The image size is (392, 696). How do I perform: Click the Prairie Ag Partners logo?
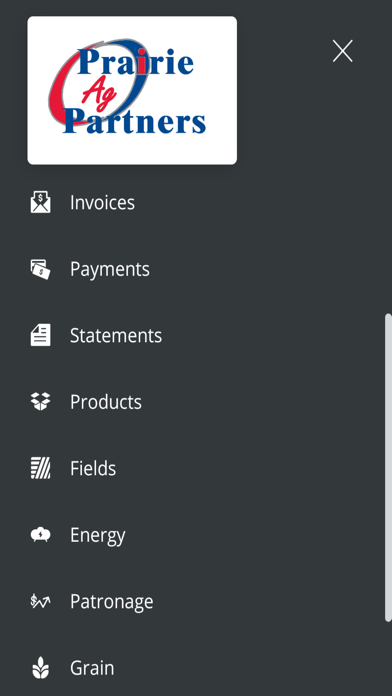pos(132,91)
